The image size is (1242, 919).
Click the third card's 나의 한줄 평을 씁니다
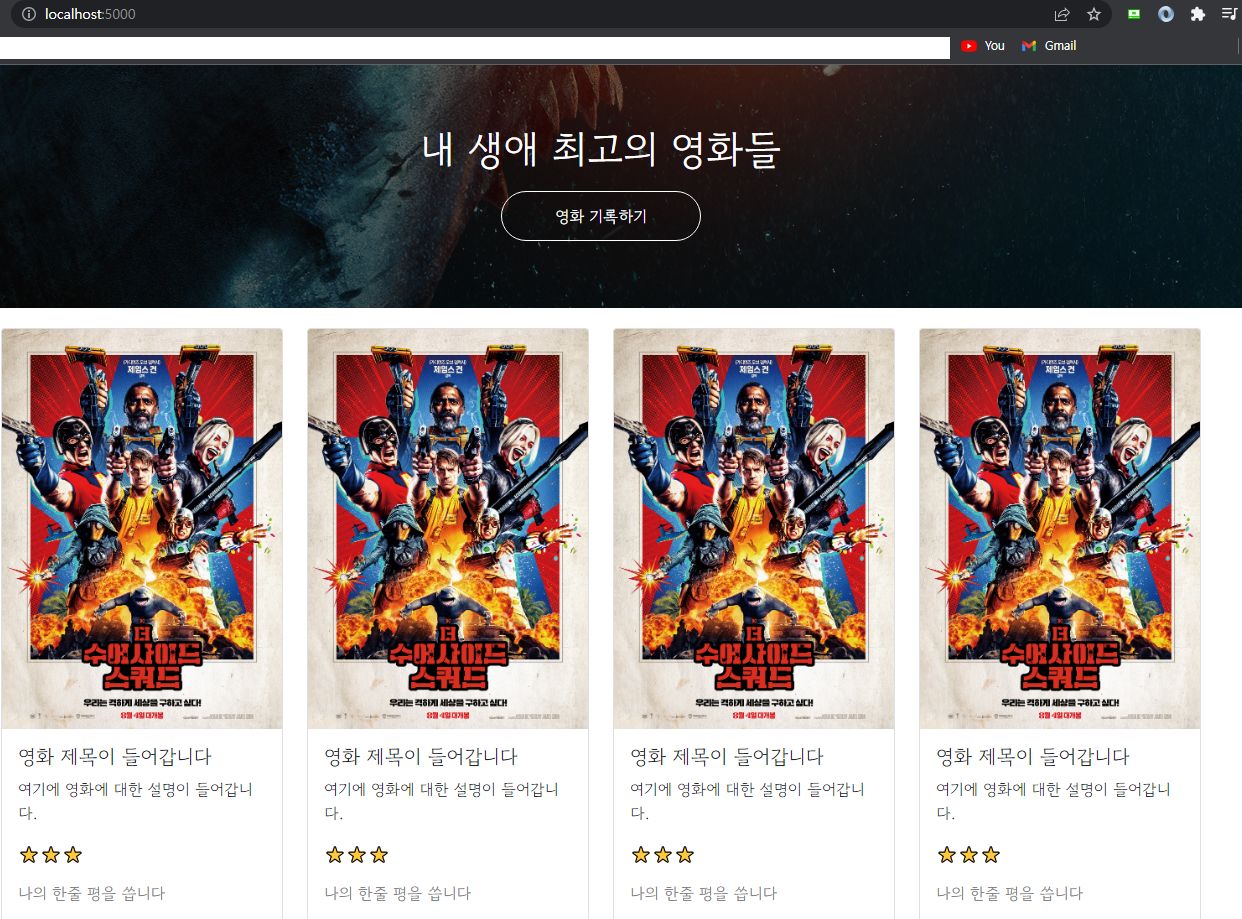tap(704, 893)
